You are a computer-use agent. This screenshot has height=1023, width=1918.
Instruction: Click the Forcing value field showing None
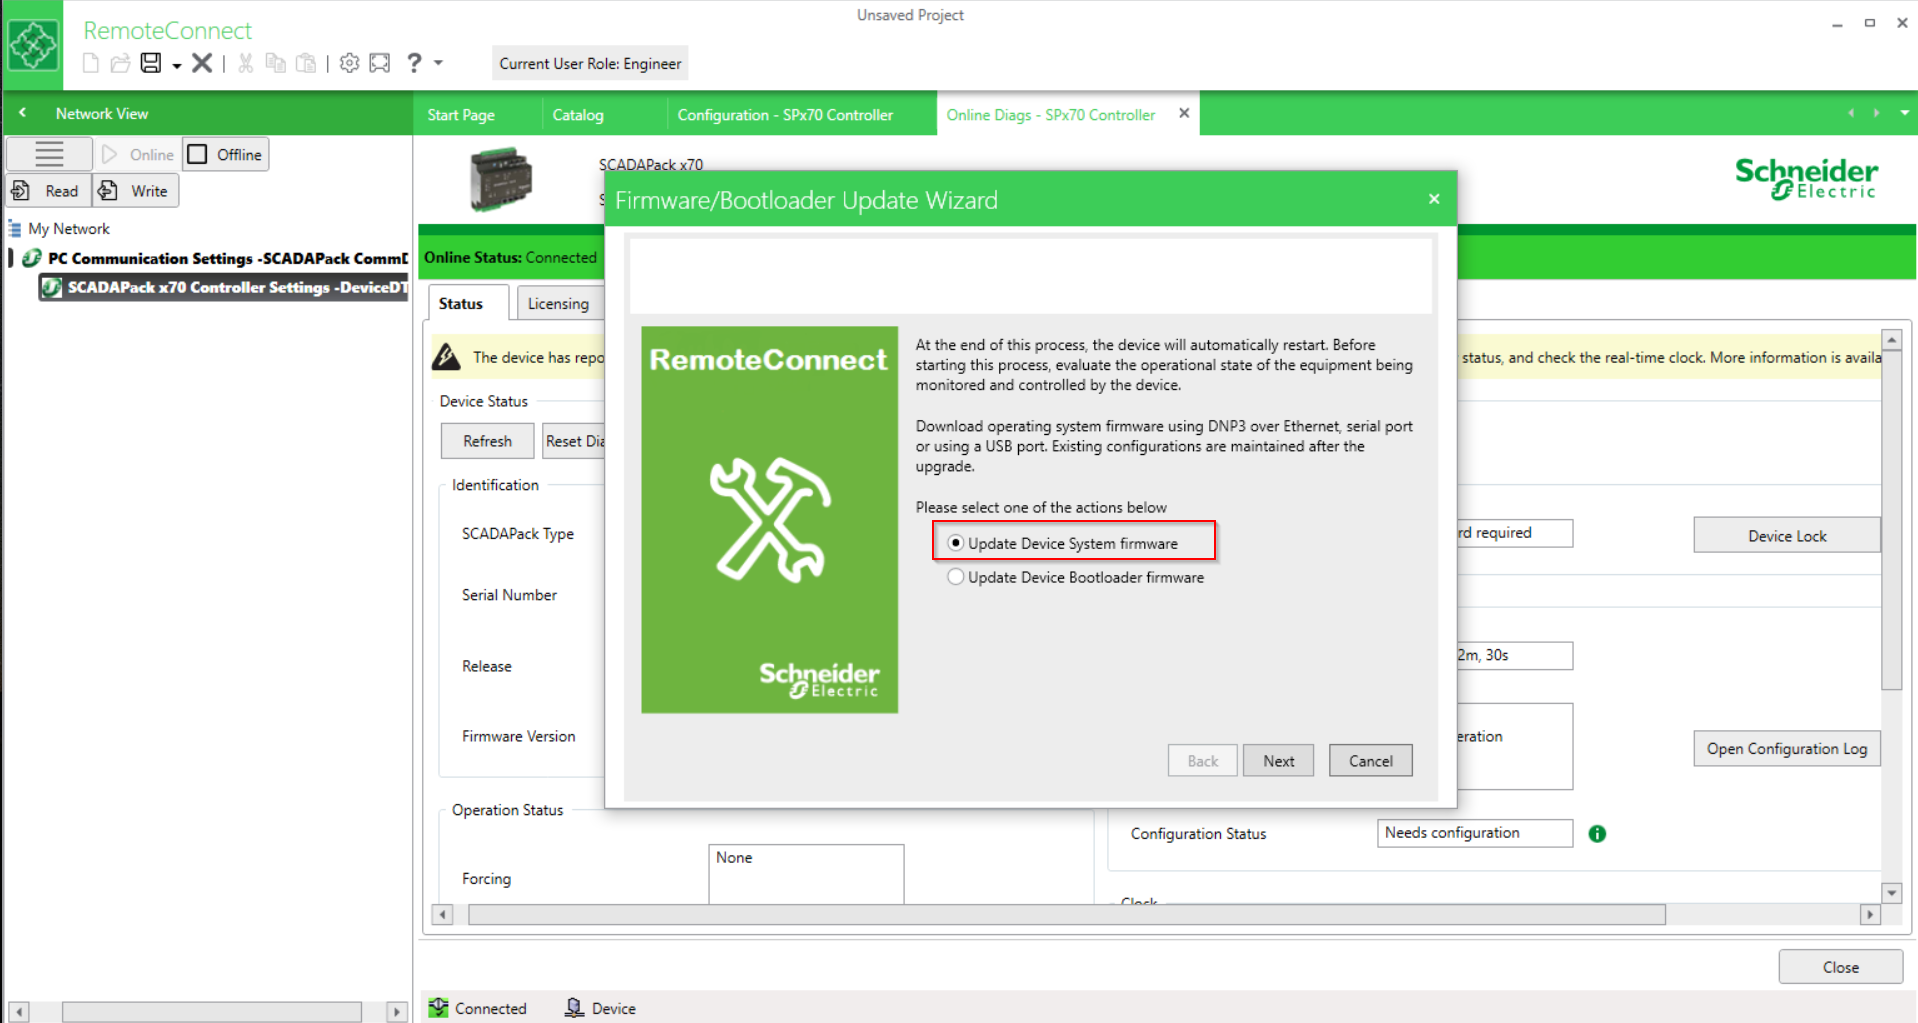[806, 874]
